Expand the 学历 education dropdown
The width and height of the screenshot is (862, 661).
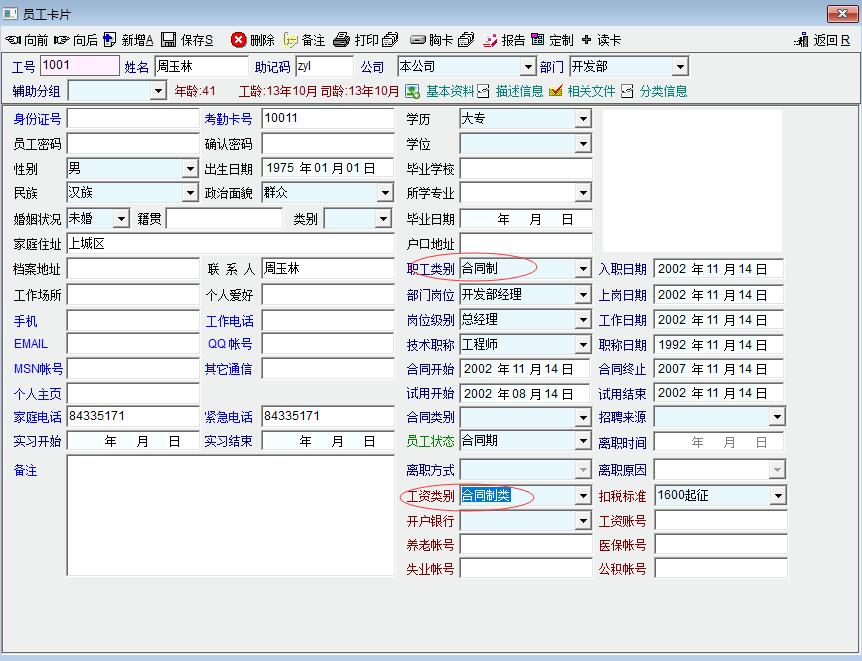583,119
